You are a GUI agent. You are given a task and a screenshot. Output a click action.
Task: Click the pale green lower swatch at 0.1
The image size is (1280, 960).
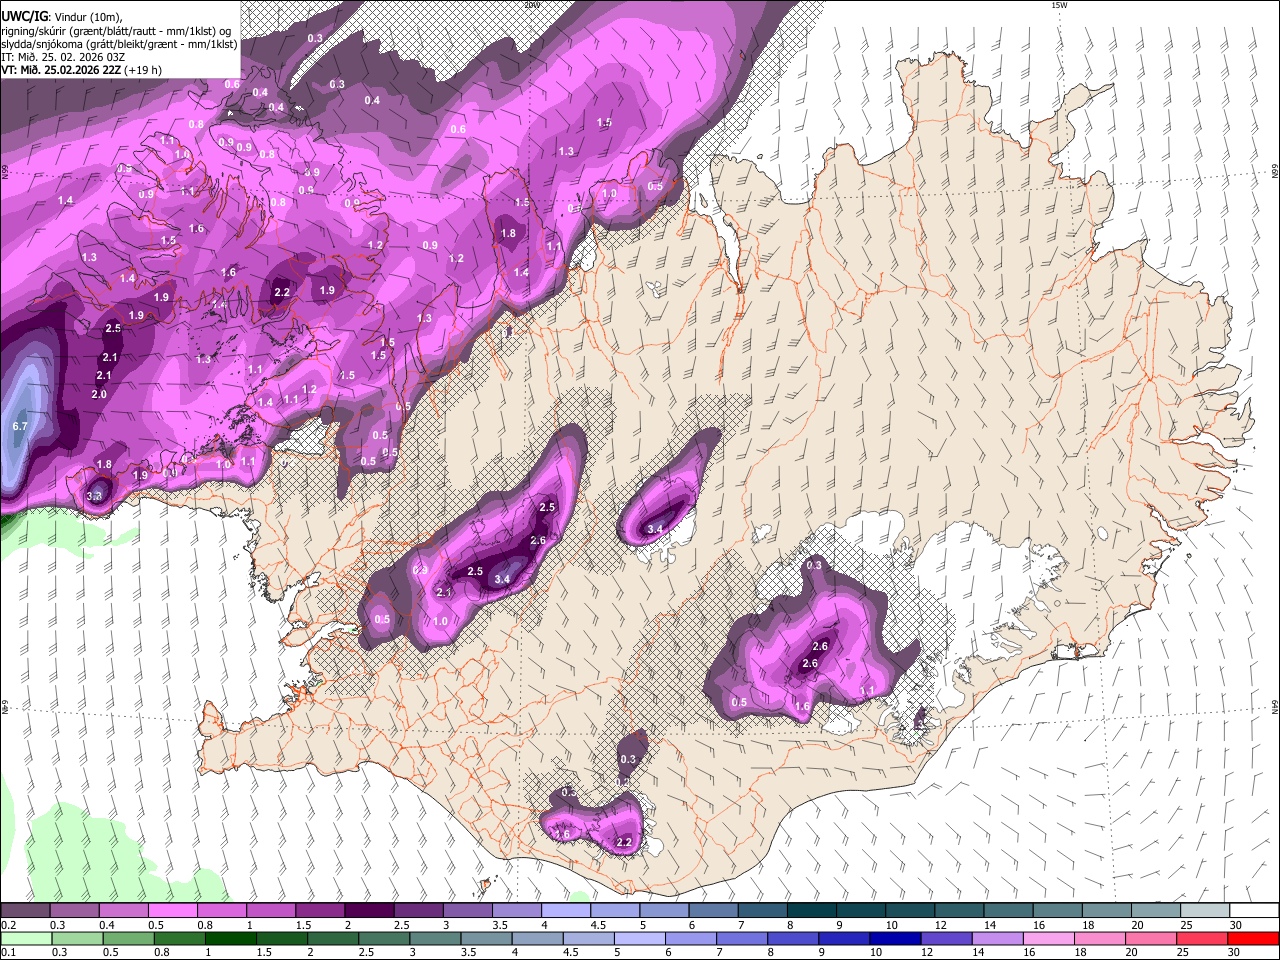tap(26, 938)
